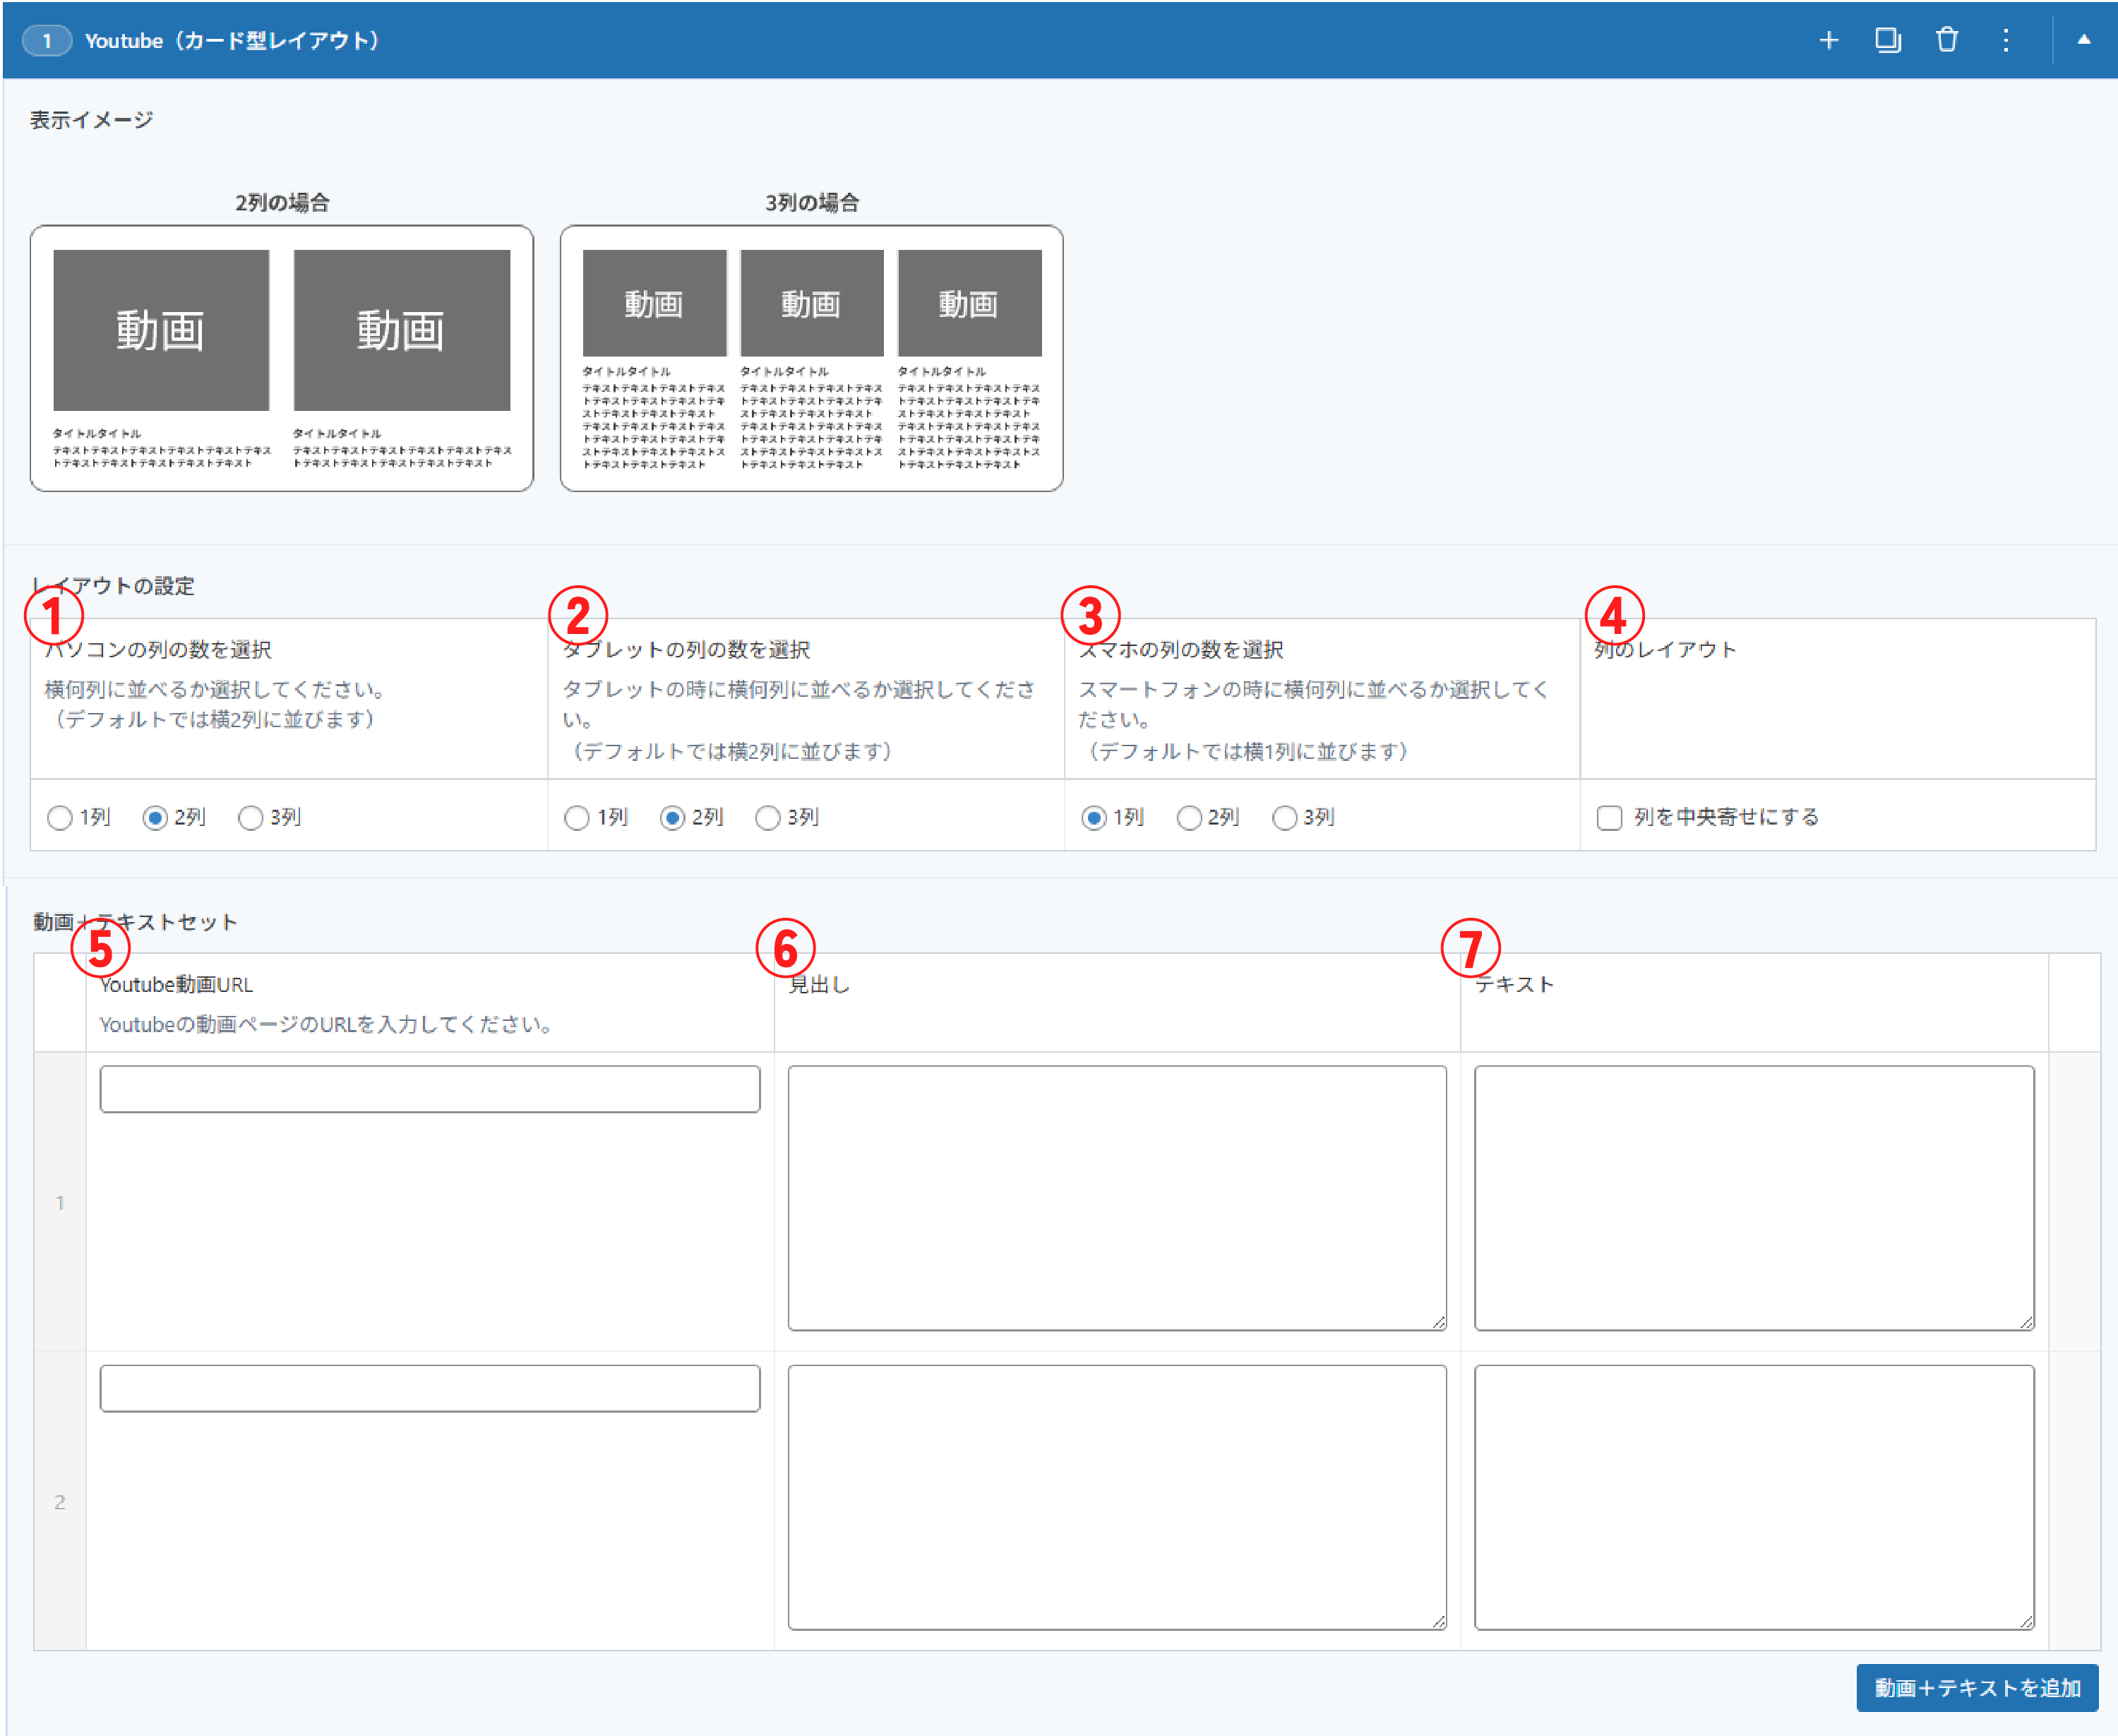Click second row テキスト text area
The height and width of the screenshot is (1736, 2118).
(x=1753, y=1497)
